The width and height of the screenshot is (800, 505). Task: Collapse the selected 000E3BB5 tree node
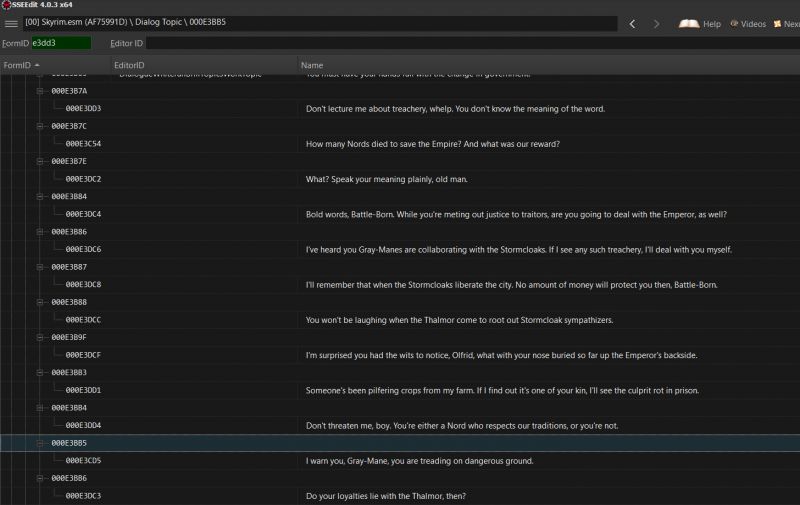(40, 443)
